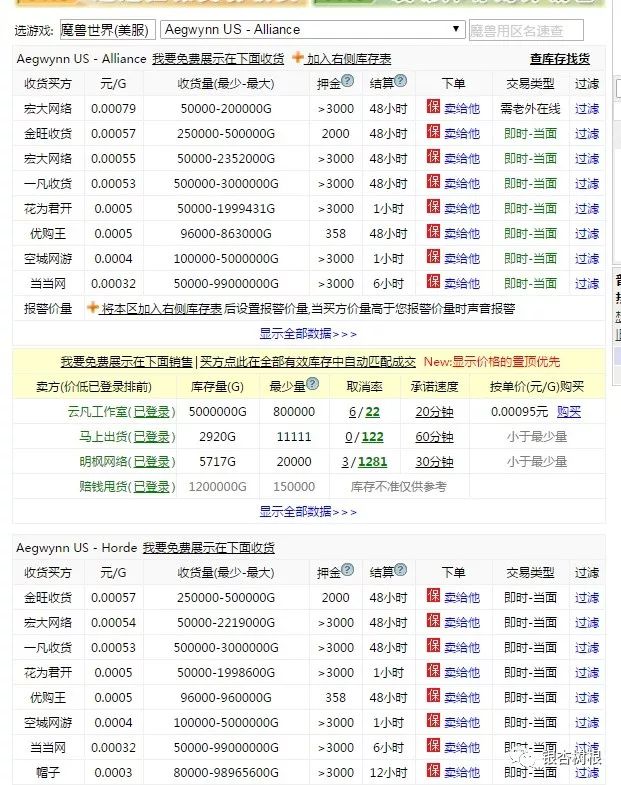Click 购买 link for 云凡工作室

click(x=569, y=412)
